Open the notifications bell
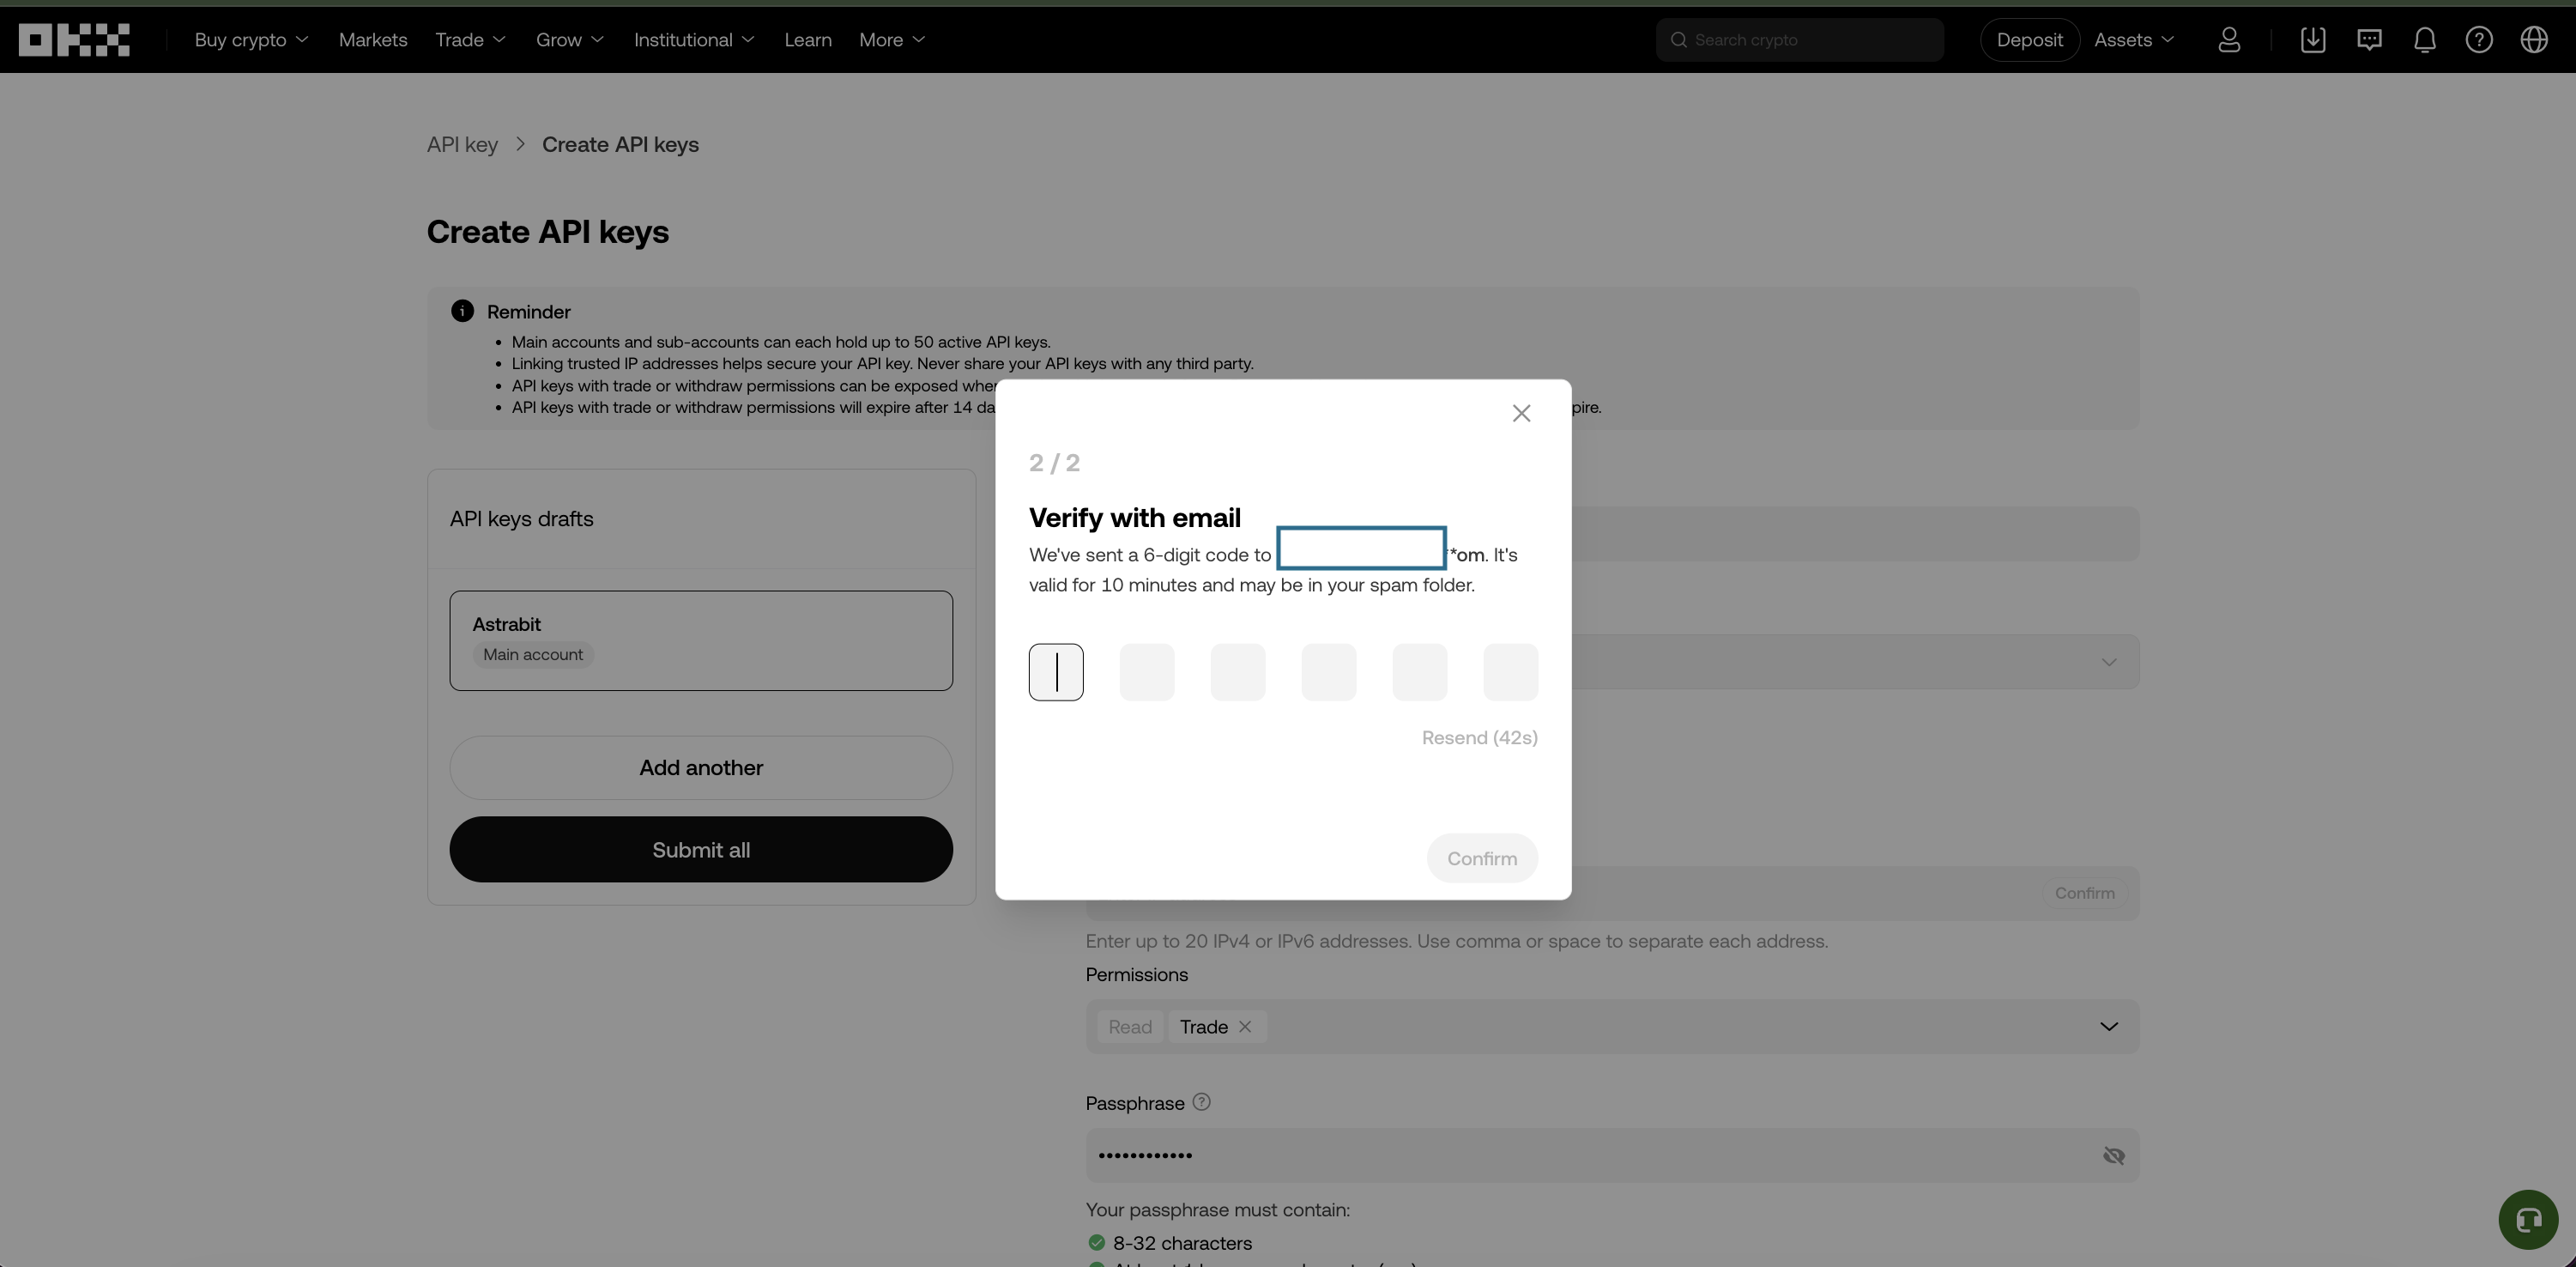 pos(2425,40)
